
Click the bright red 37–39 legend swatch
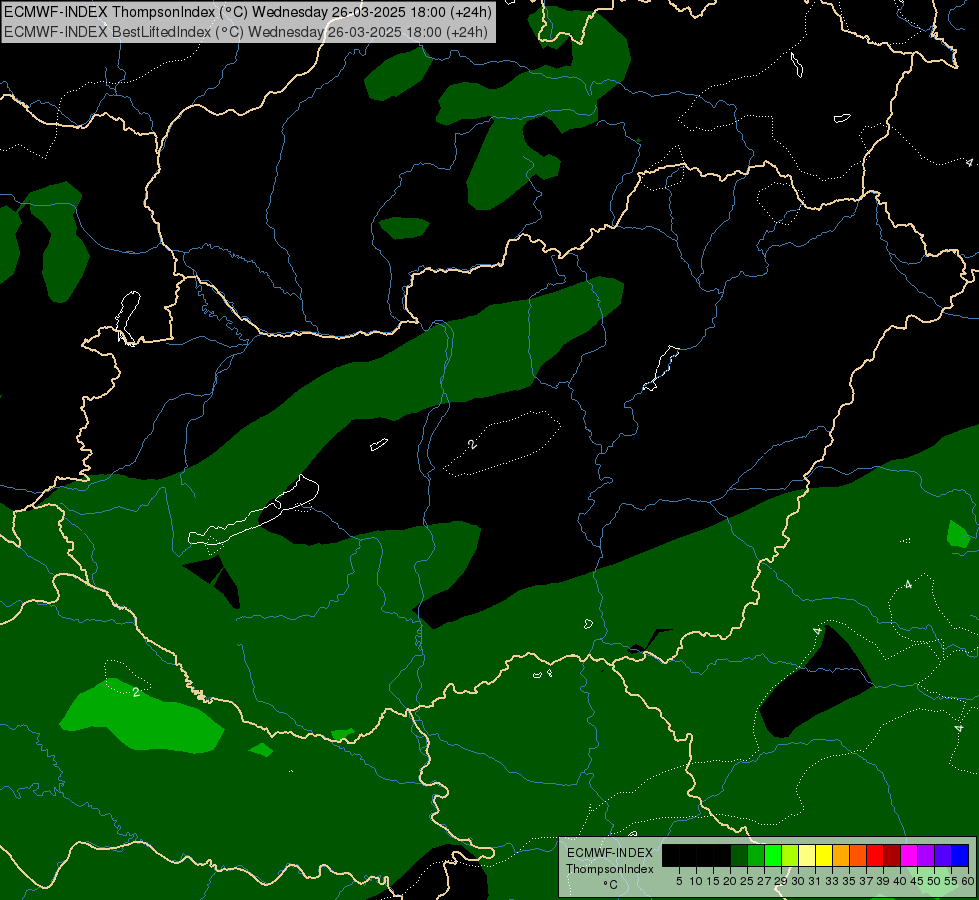(875, 855)
